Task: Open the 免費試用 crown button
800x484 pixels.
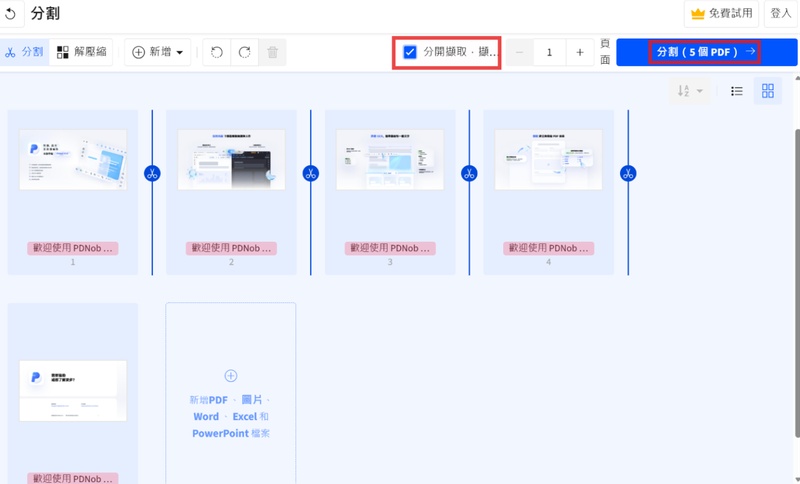Action: pyautogui.click(x=721, y=14)
